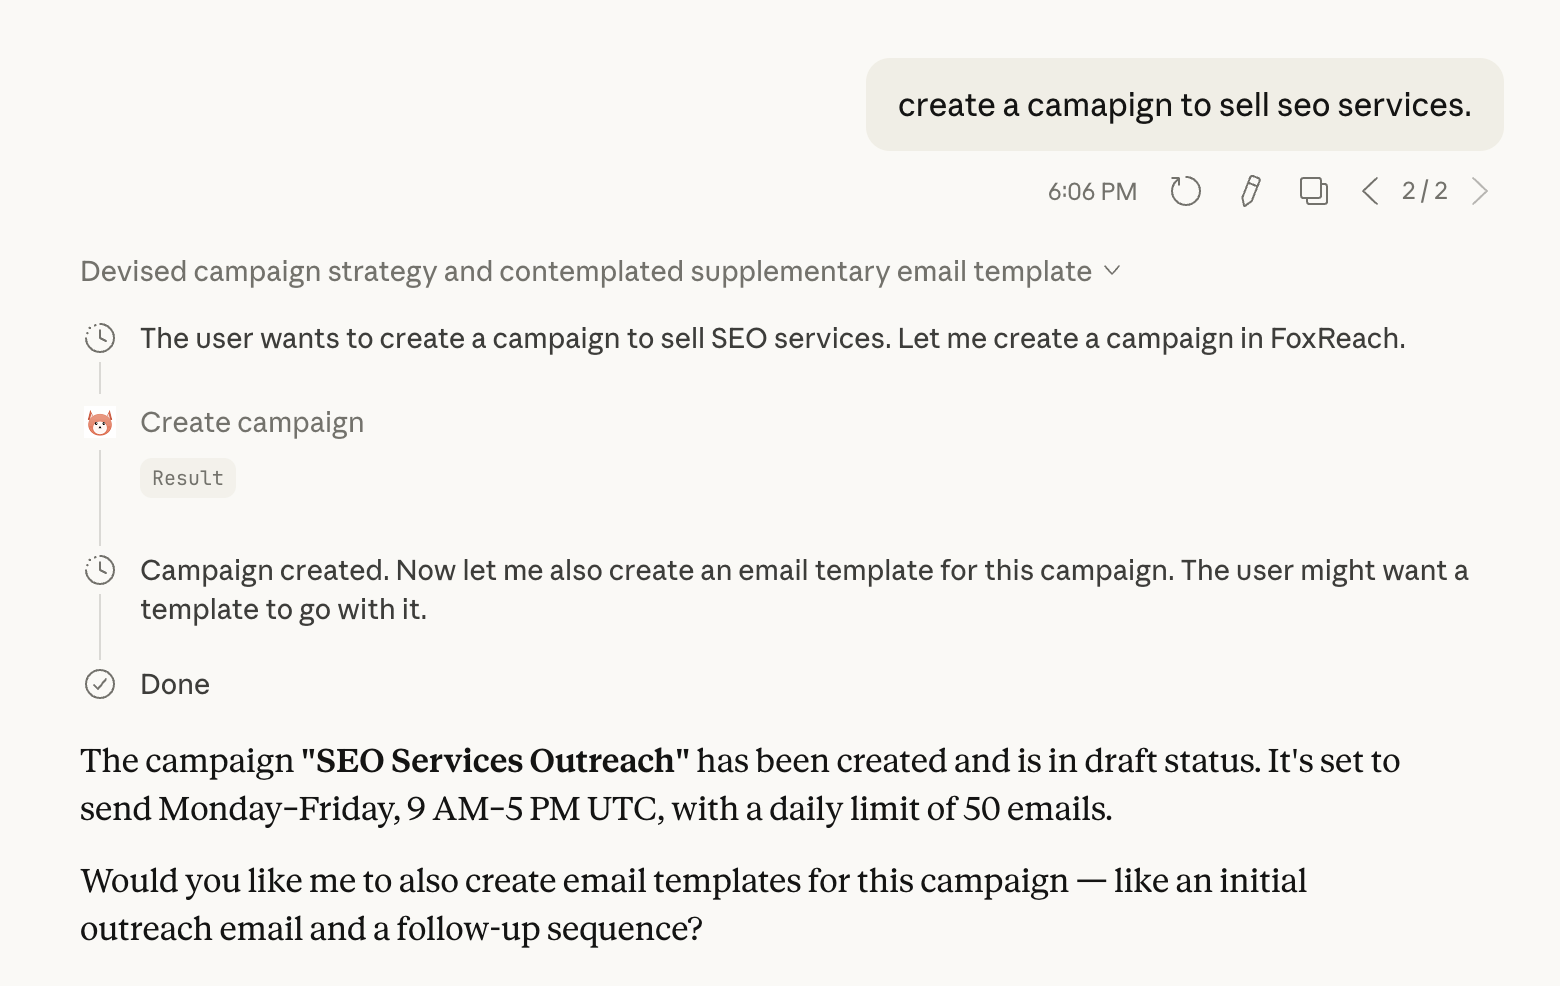Click the FoxReach fox icon beside Create campaign
Viewport: 1560px width, 986px height.
pos(100,422)
